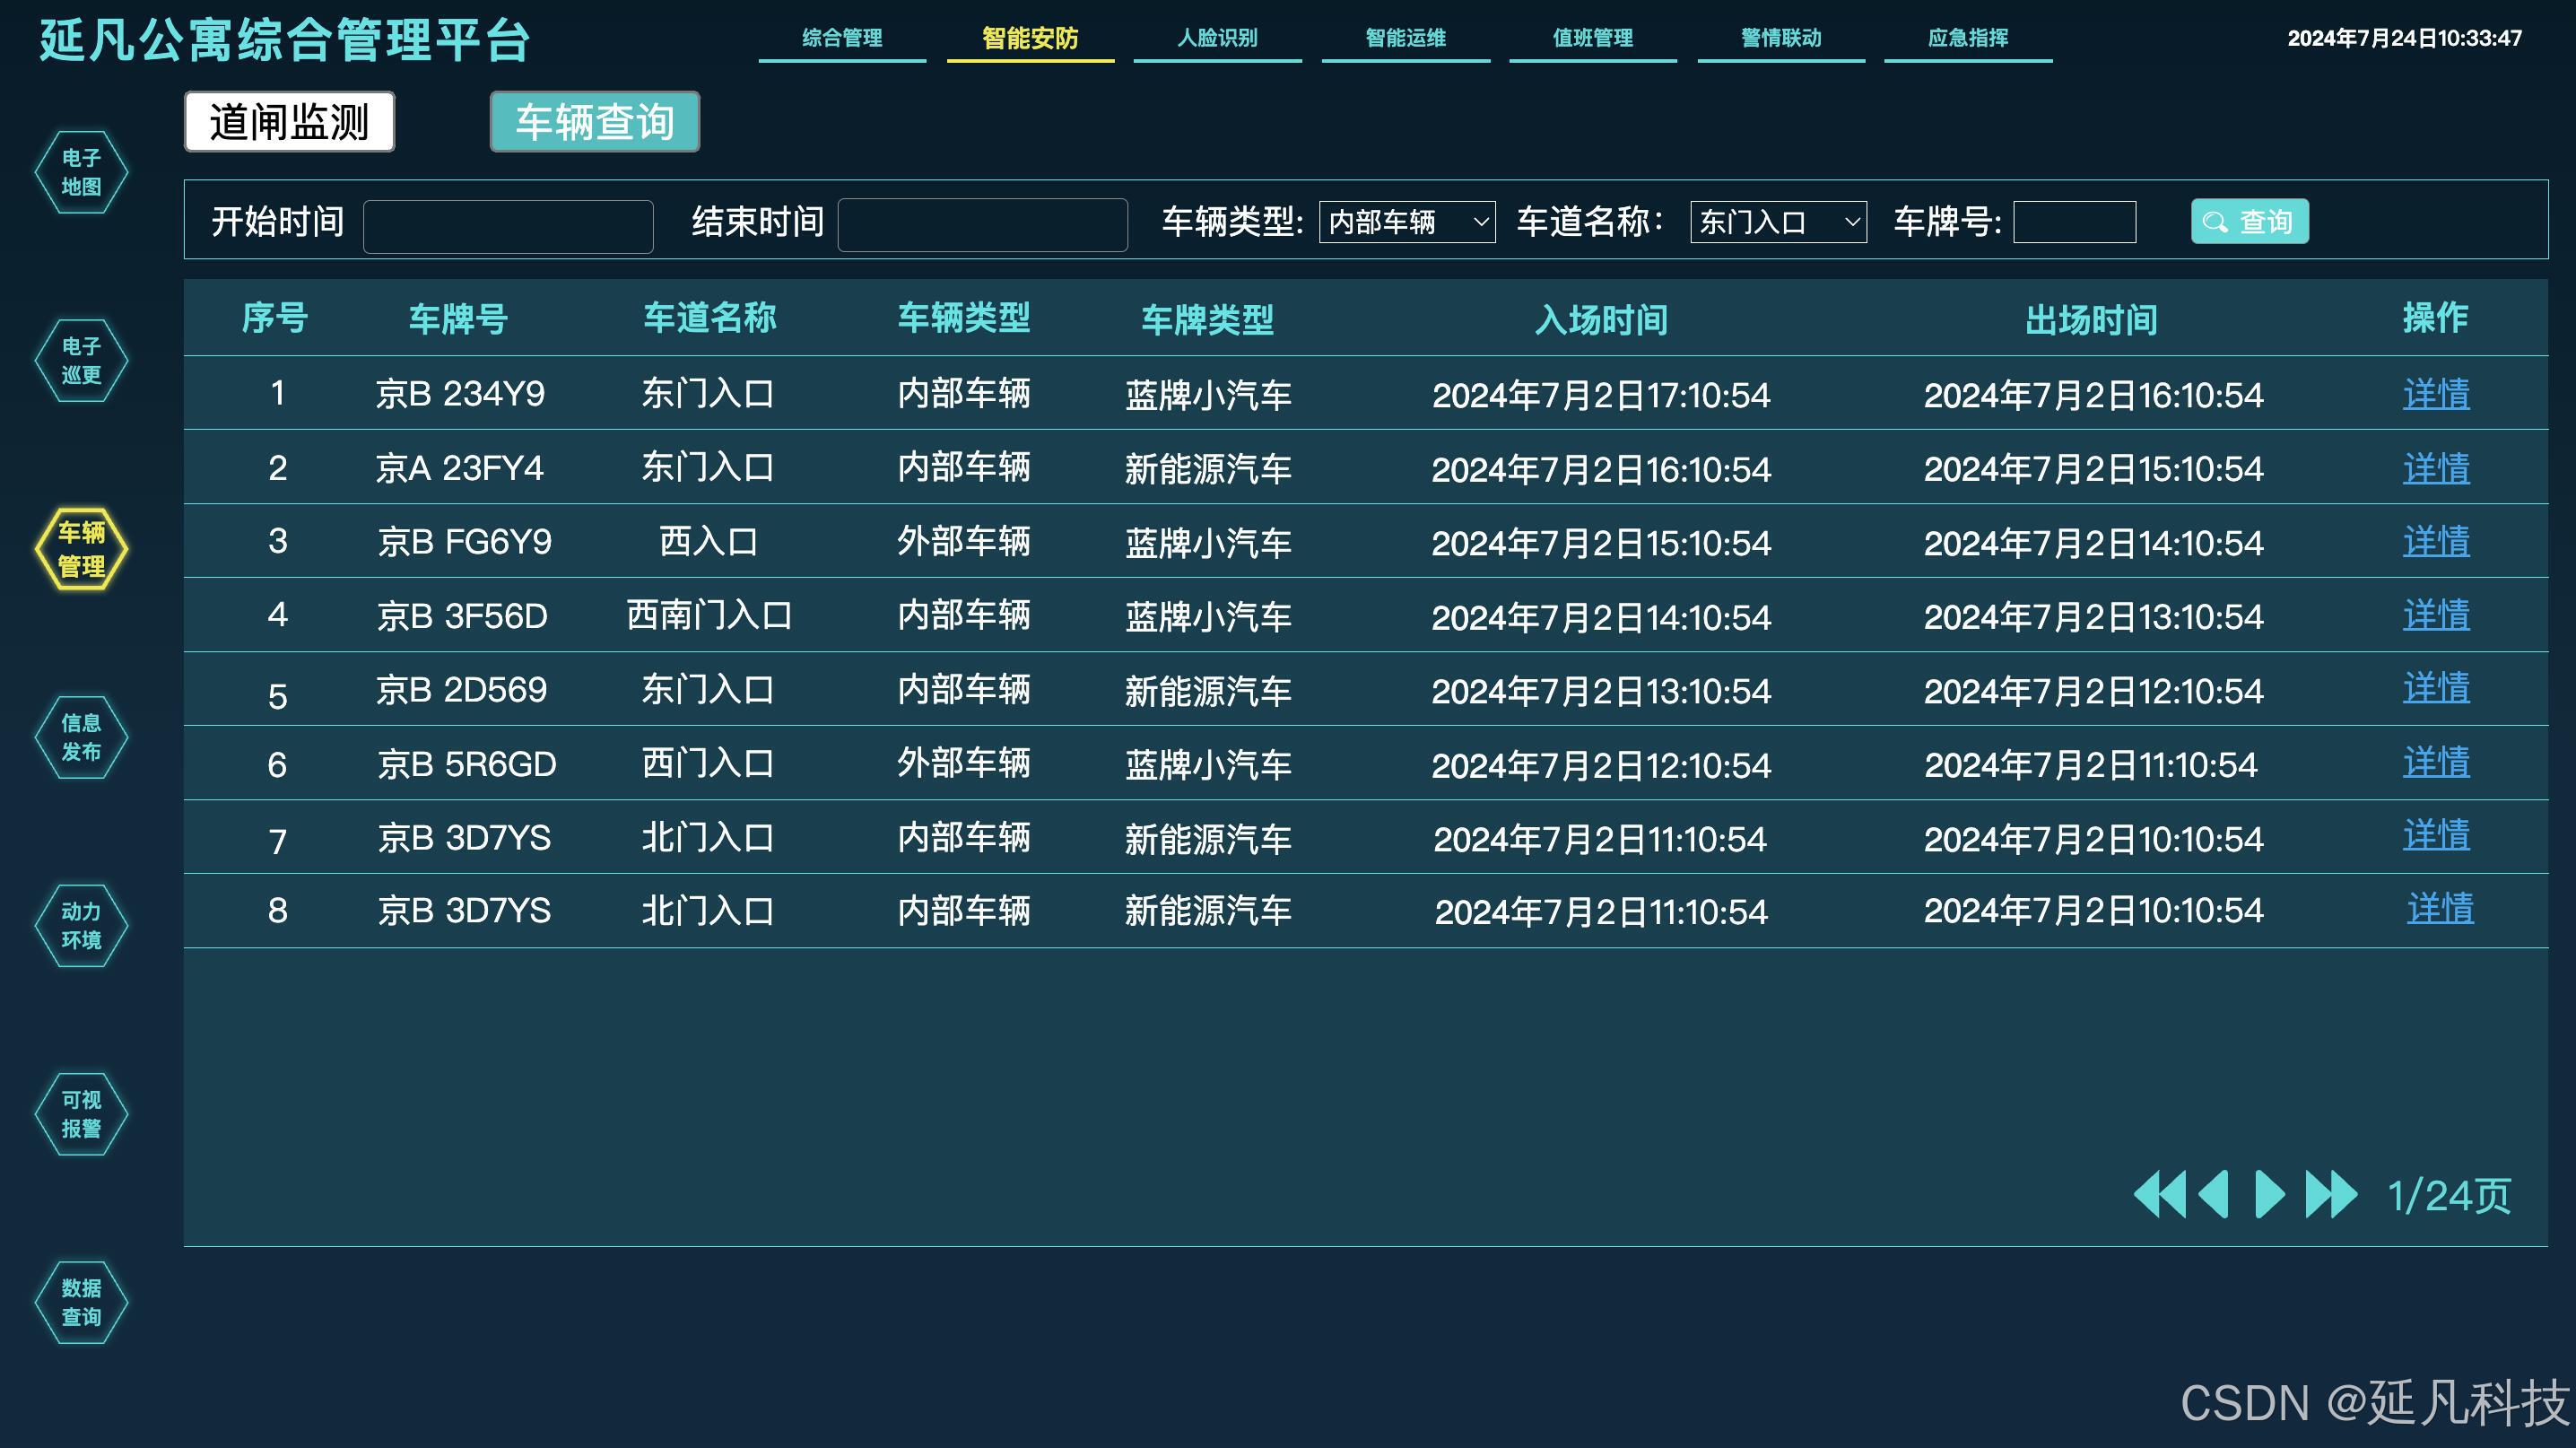Jump to last page with double-right arrow

click(x=2331, y=1194)
